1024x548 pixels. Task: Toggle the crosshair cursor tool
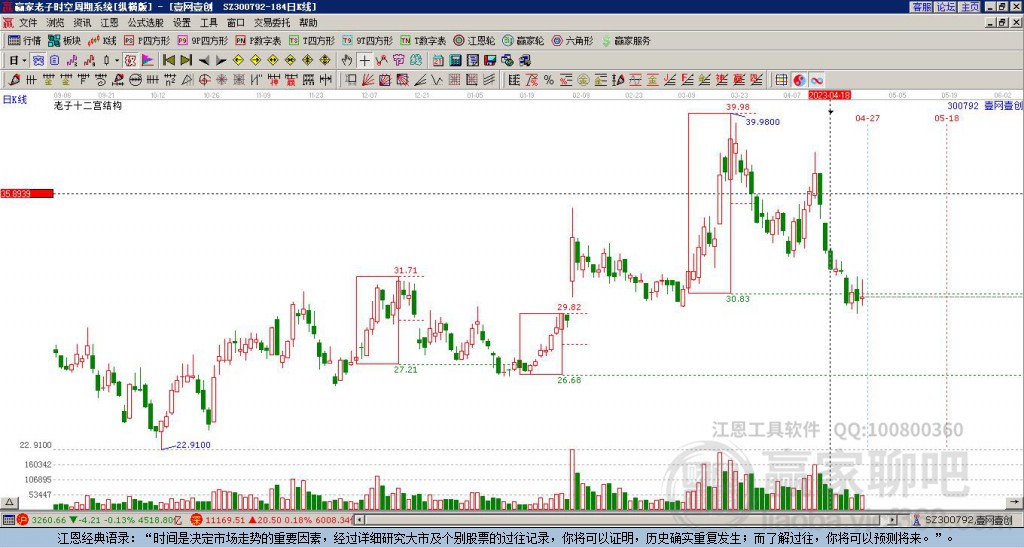click(364, 61)
